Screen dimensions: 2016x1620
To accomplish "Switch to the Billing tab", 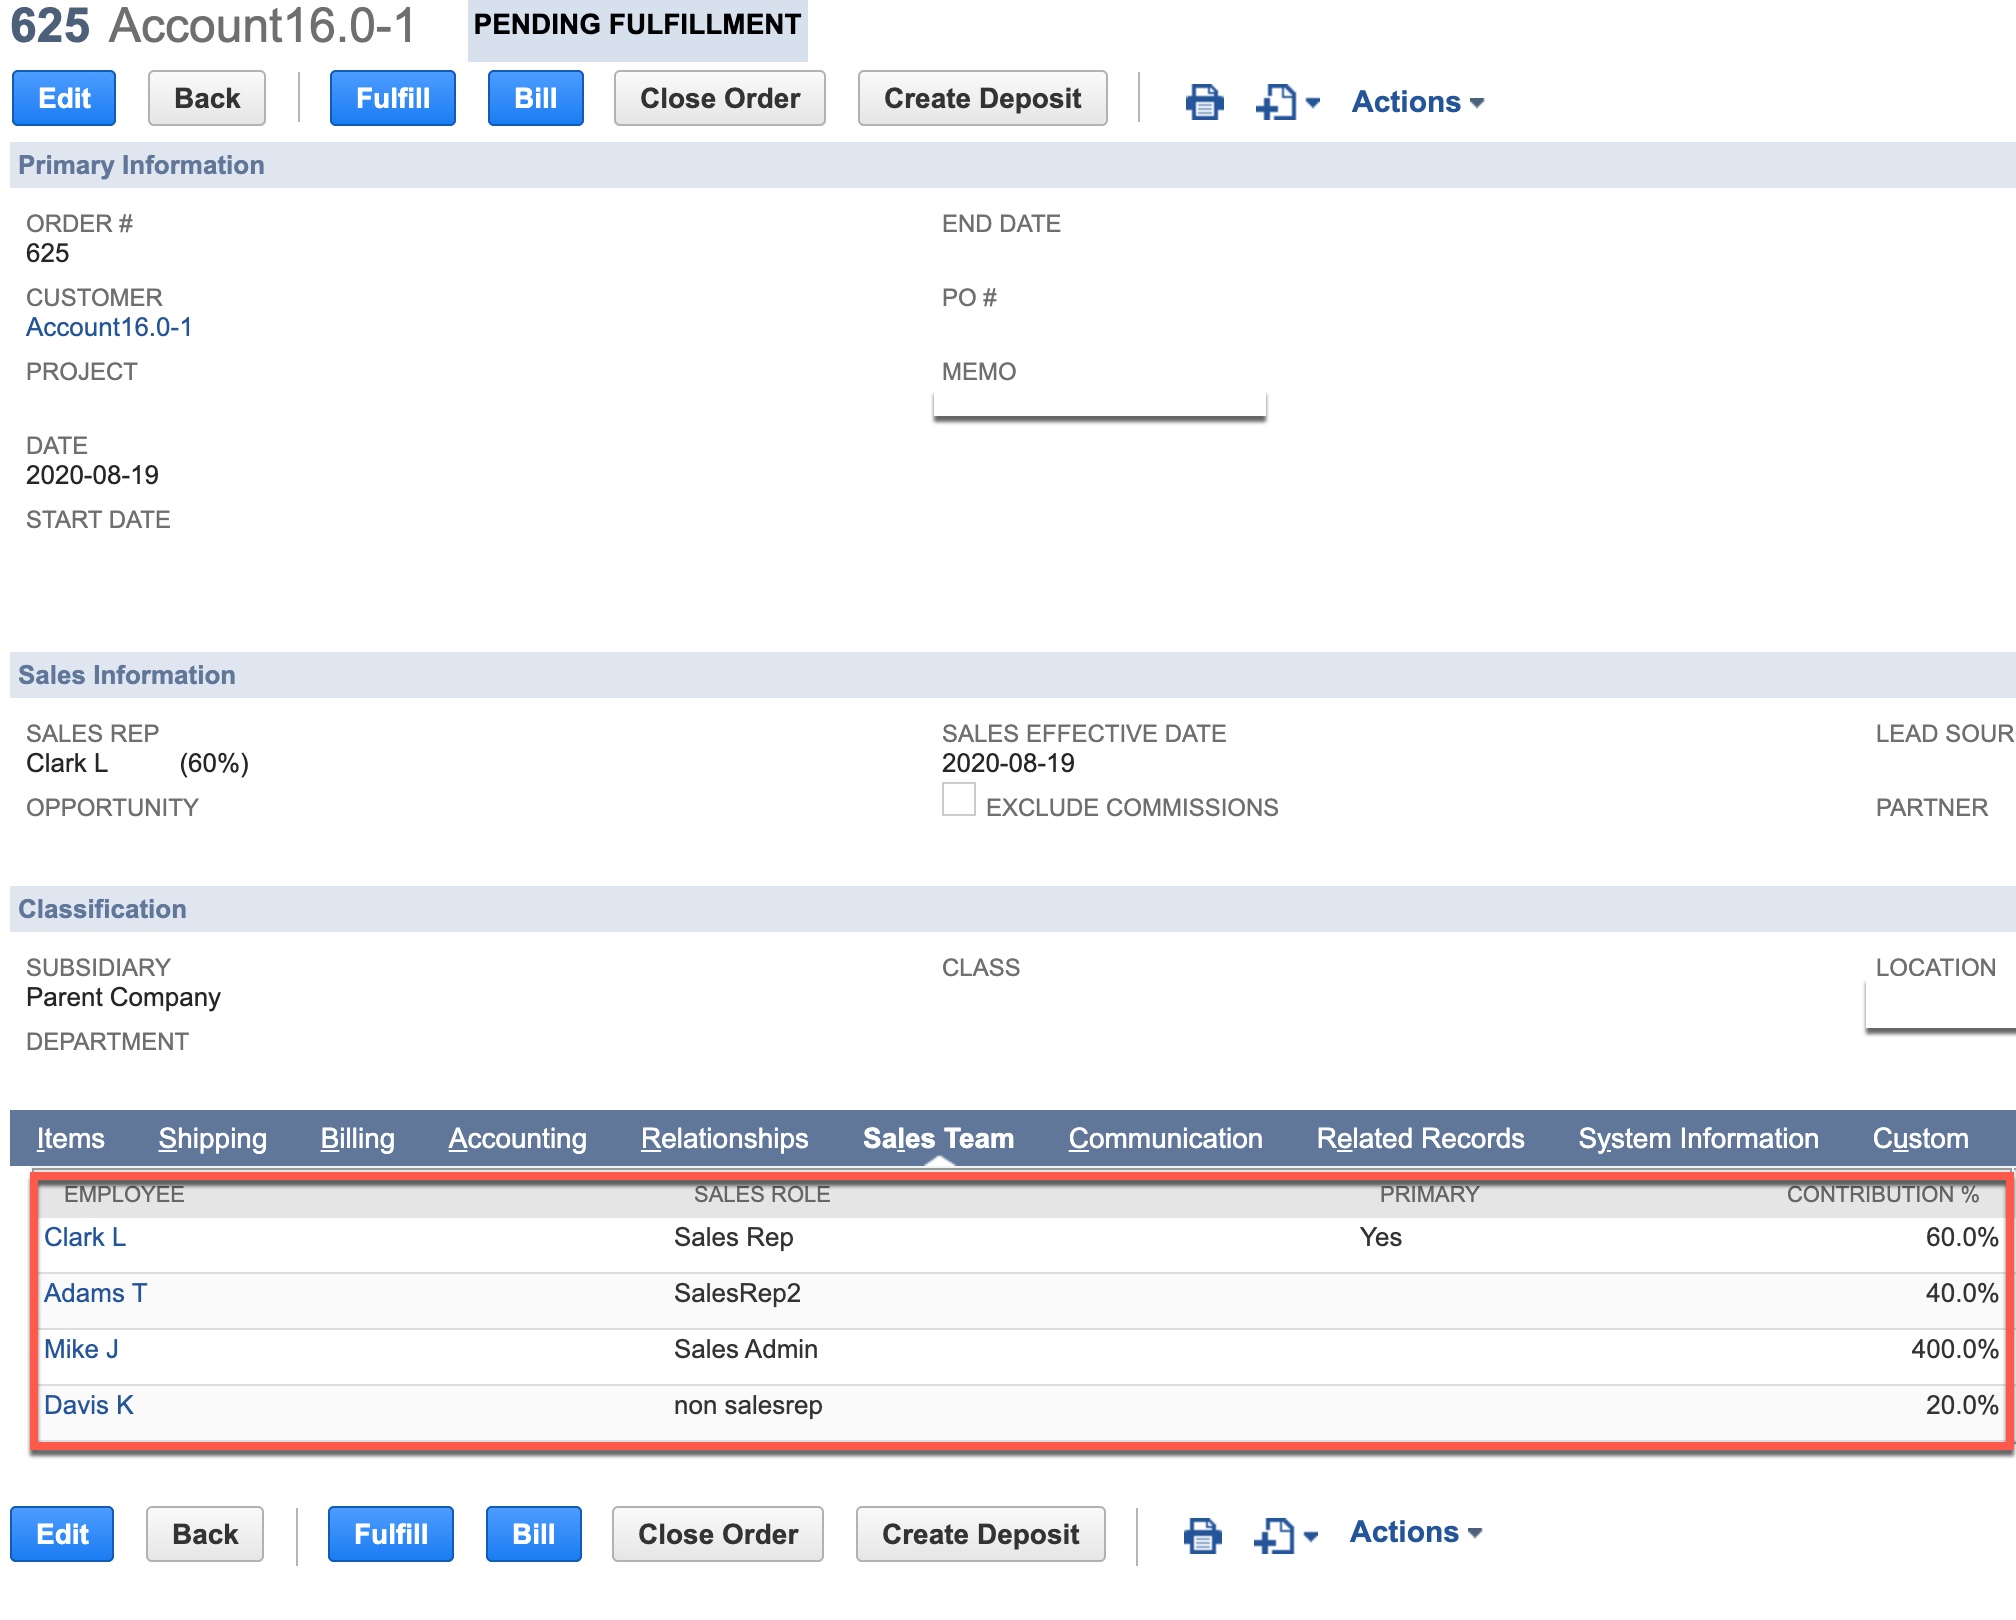I will (x=358, y=1138).
